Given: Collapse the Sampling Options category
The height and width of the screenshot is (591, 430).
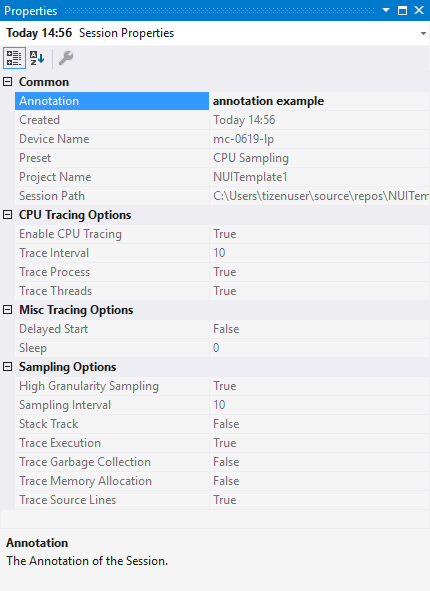Looking at the screenshot, I should (8, 367).
